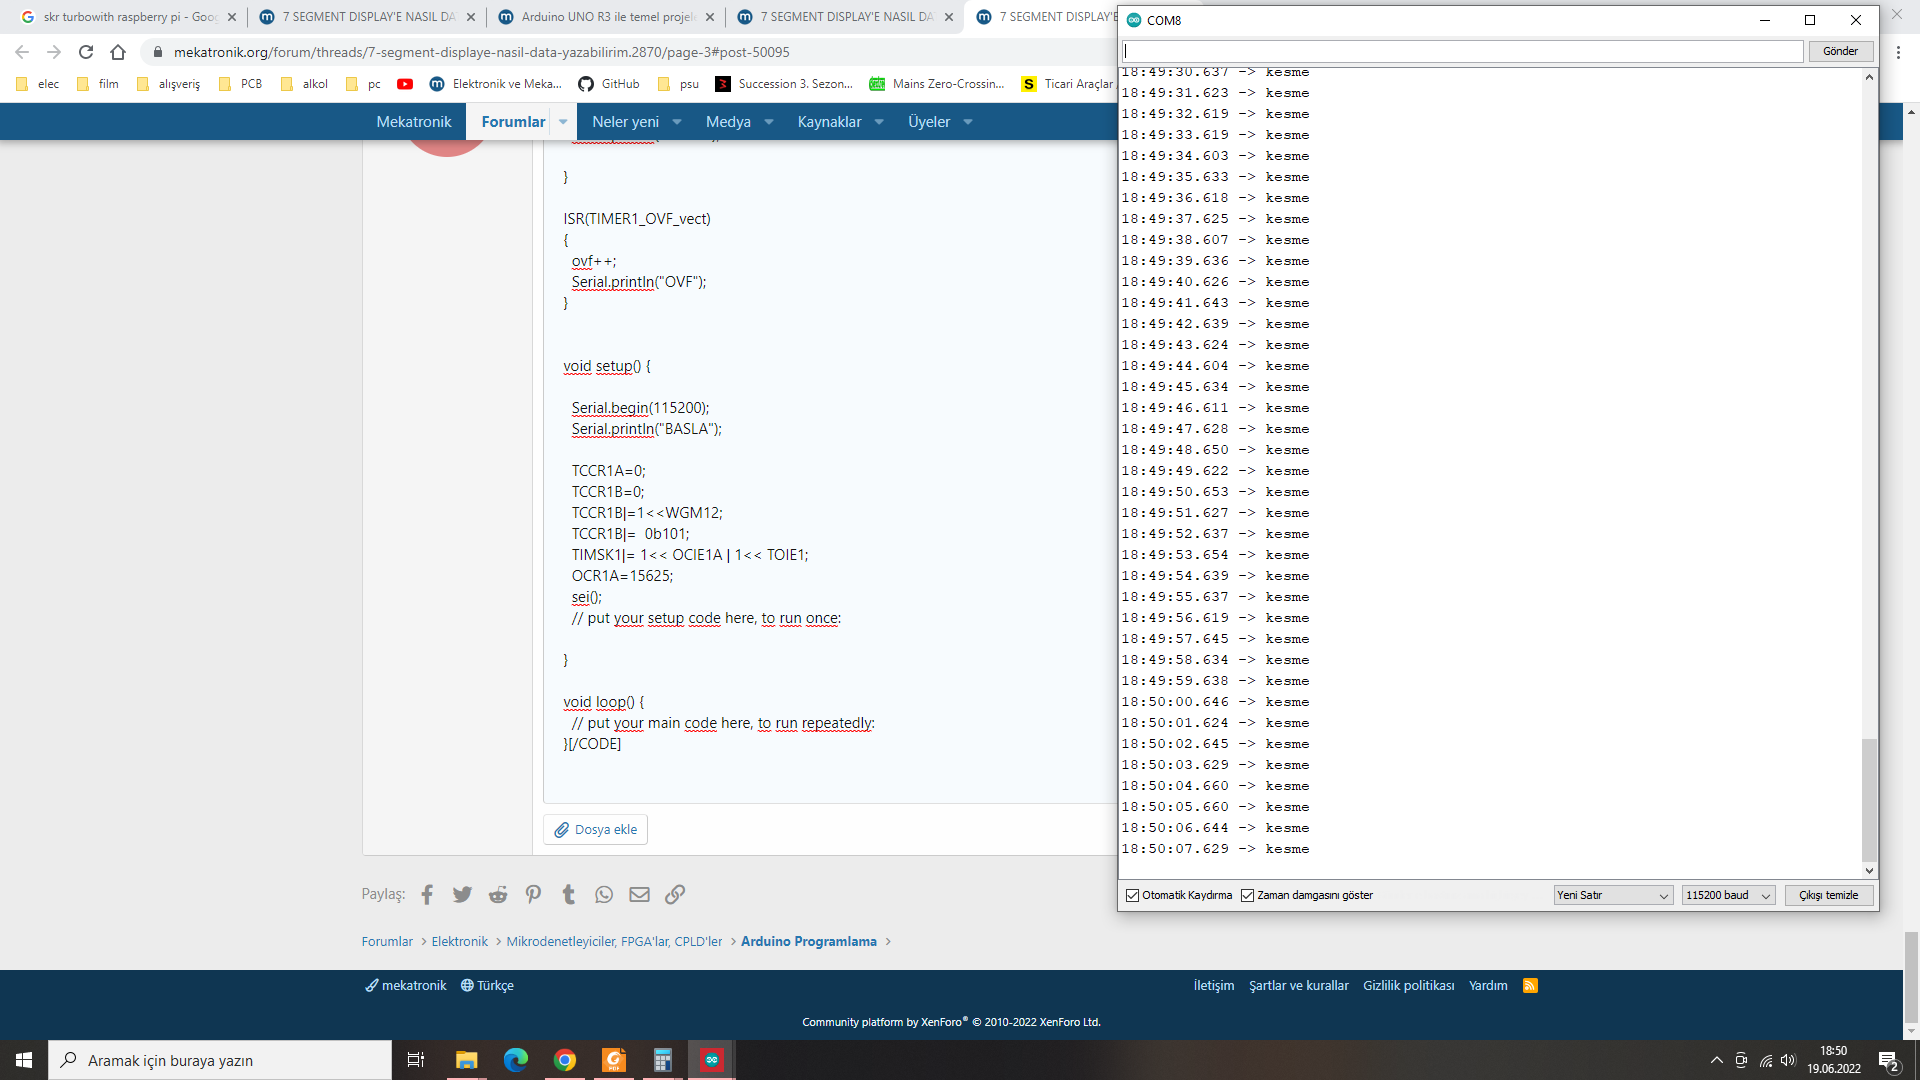This screenshot has width=1920, height=1080.
Task: Share post via Facebook icon
Action: pos(427,895)
